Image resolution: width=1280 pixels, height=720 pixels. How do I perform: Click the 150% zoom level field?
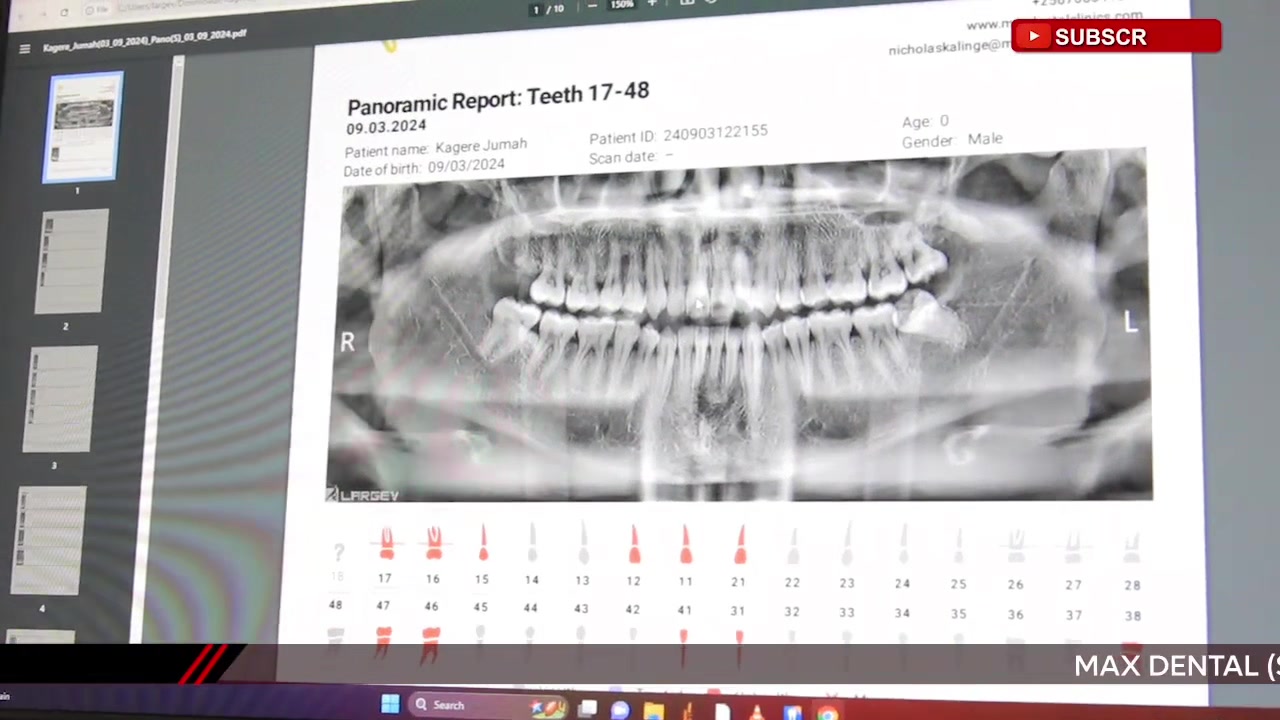(x=622, y=5)
